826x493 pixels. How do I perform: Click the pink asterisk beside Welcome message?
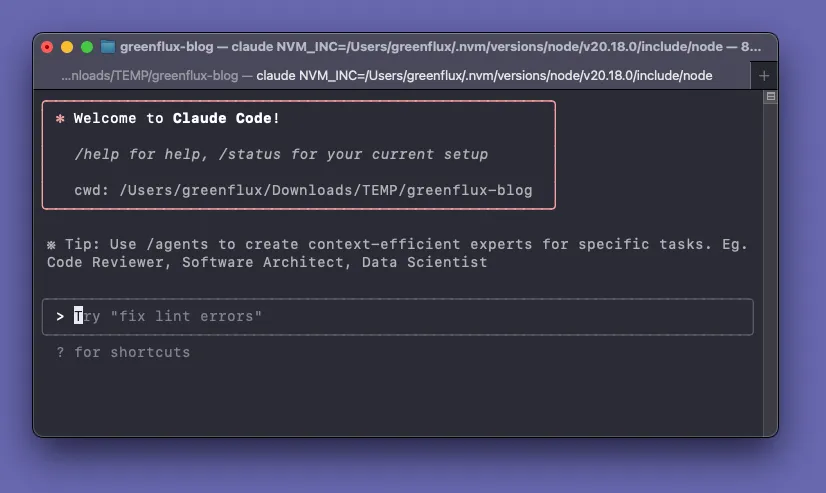click(60, 118)
